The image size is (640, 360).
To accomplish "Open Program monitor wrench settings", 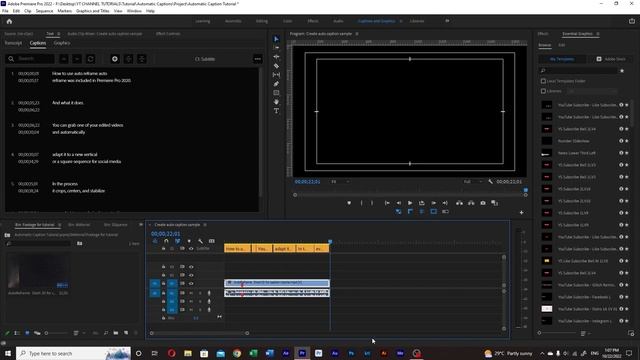I will point(490,182).
